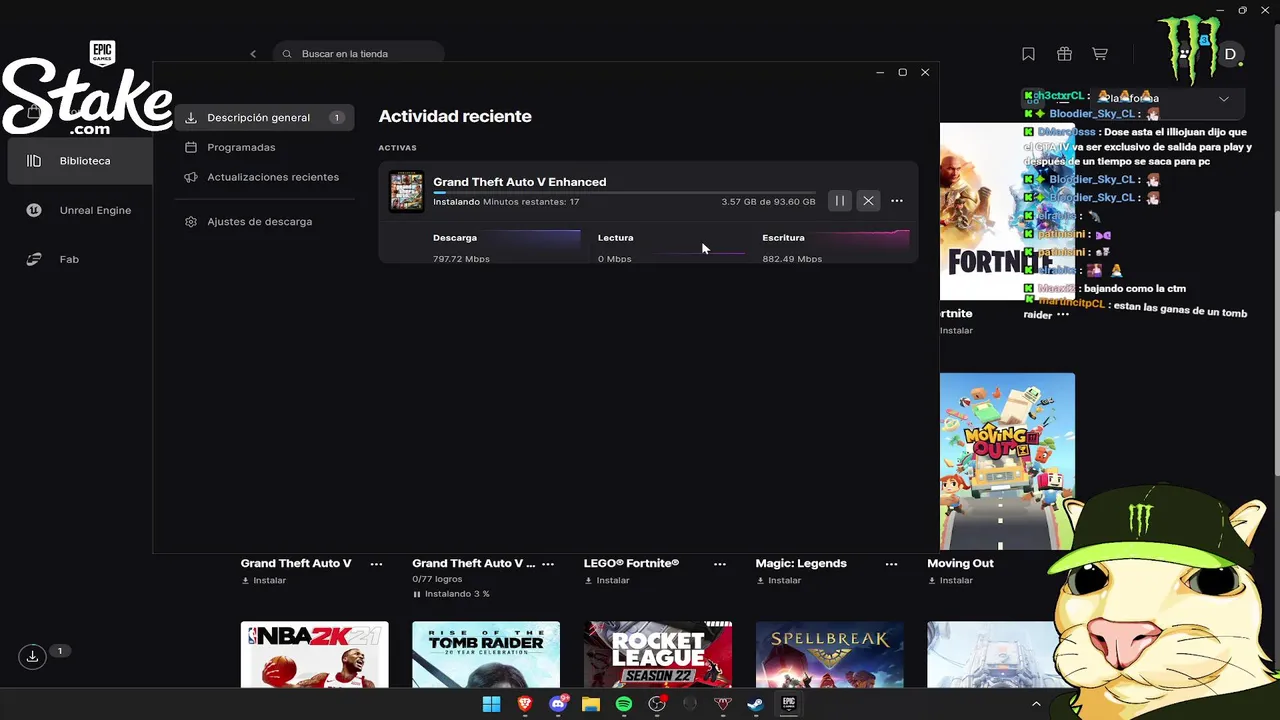This screenshot has width=1280, height=720.
Task: Open options menu for Magic: Legends
Action: (891, 564)
